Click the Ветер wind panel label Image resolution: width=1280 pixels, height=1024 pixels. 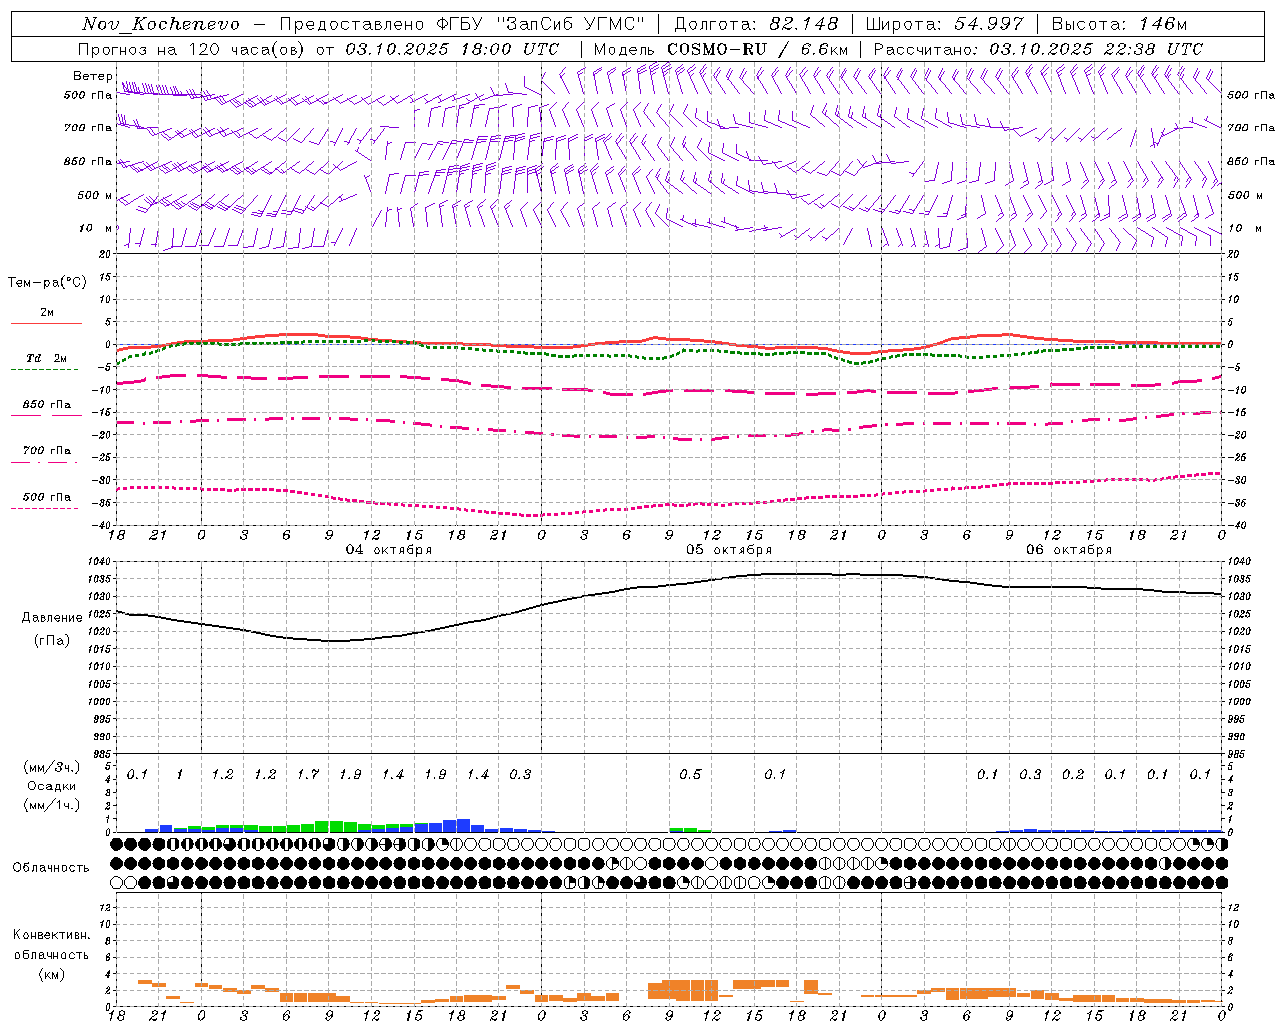[x=93, y=76]
